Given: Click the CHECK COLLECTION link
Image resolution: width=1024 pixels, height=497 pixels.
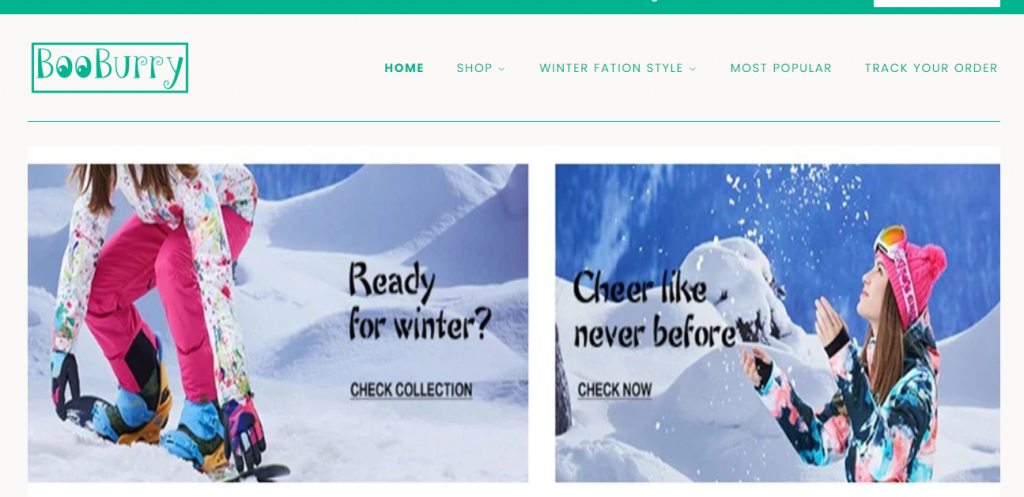Looking at the screenshot, I should (411, 391).
